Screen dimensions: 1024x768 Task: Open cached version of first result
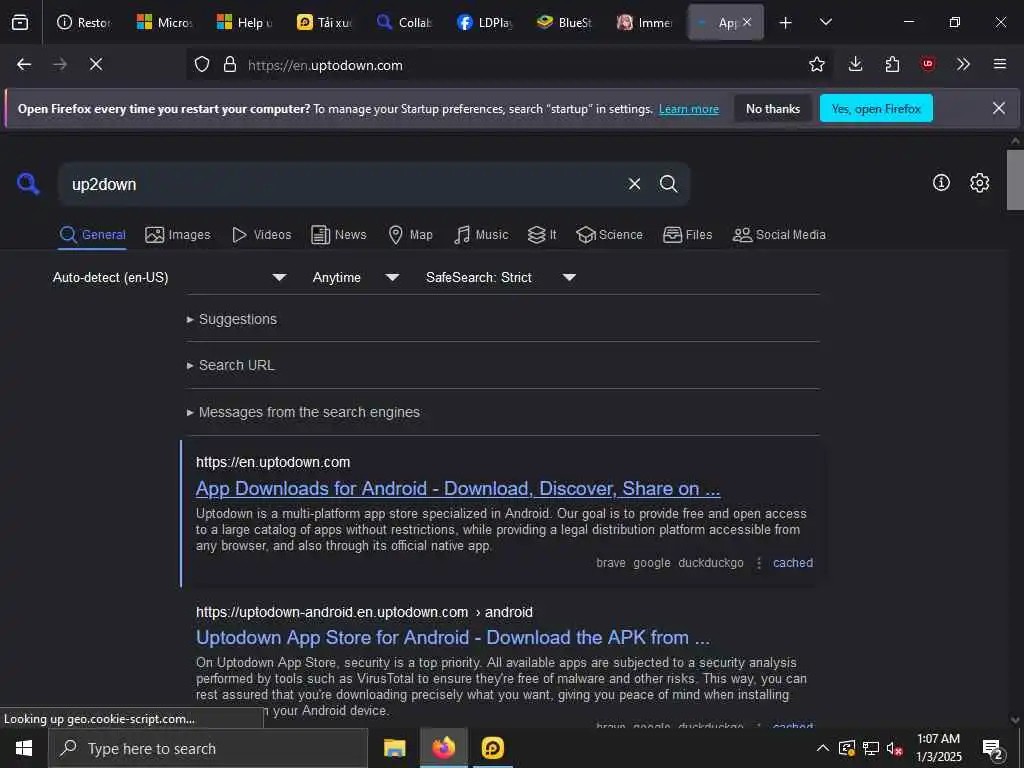pyautogui.click(x=793, y=563)
